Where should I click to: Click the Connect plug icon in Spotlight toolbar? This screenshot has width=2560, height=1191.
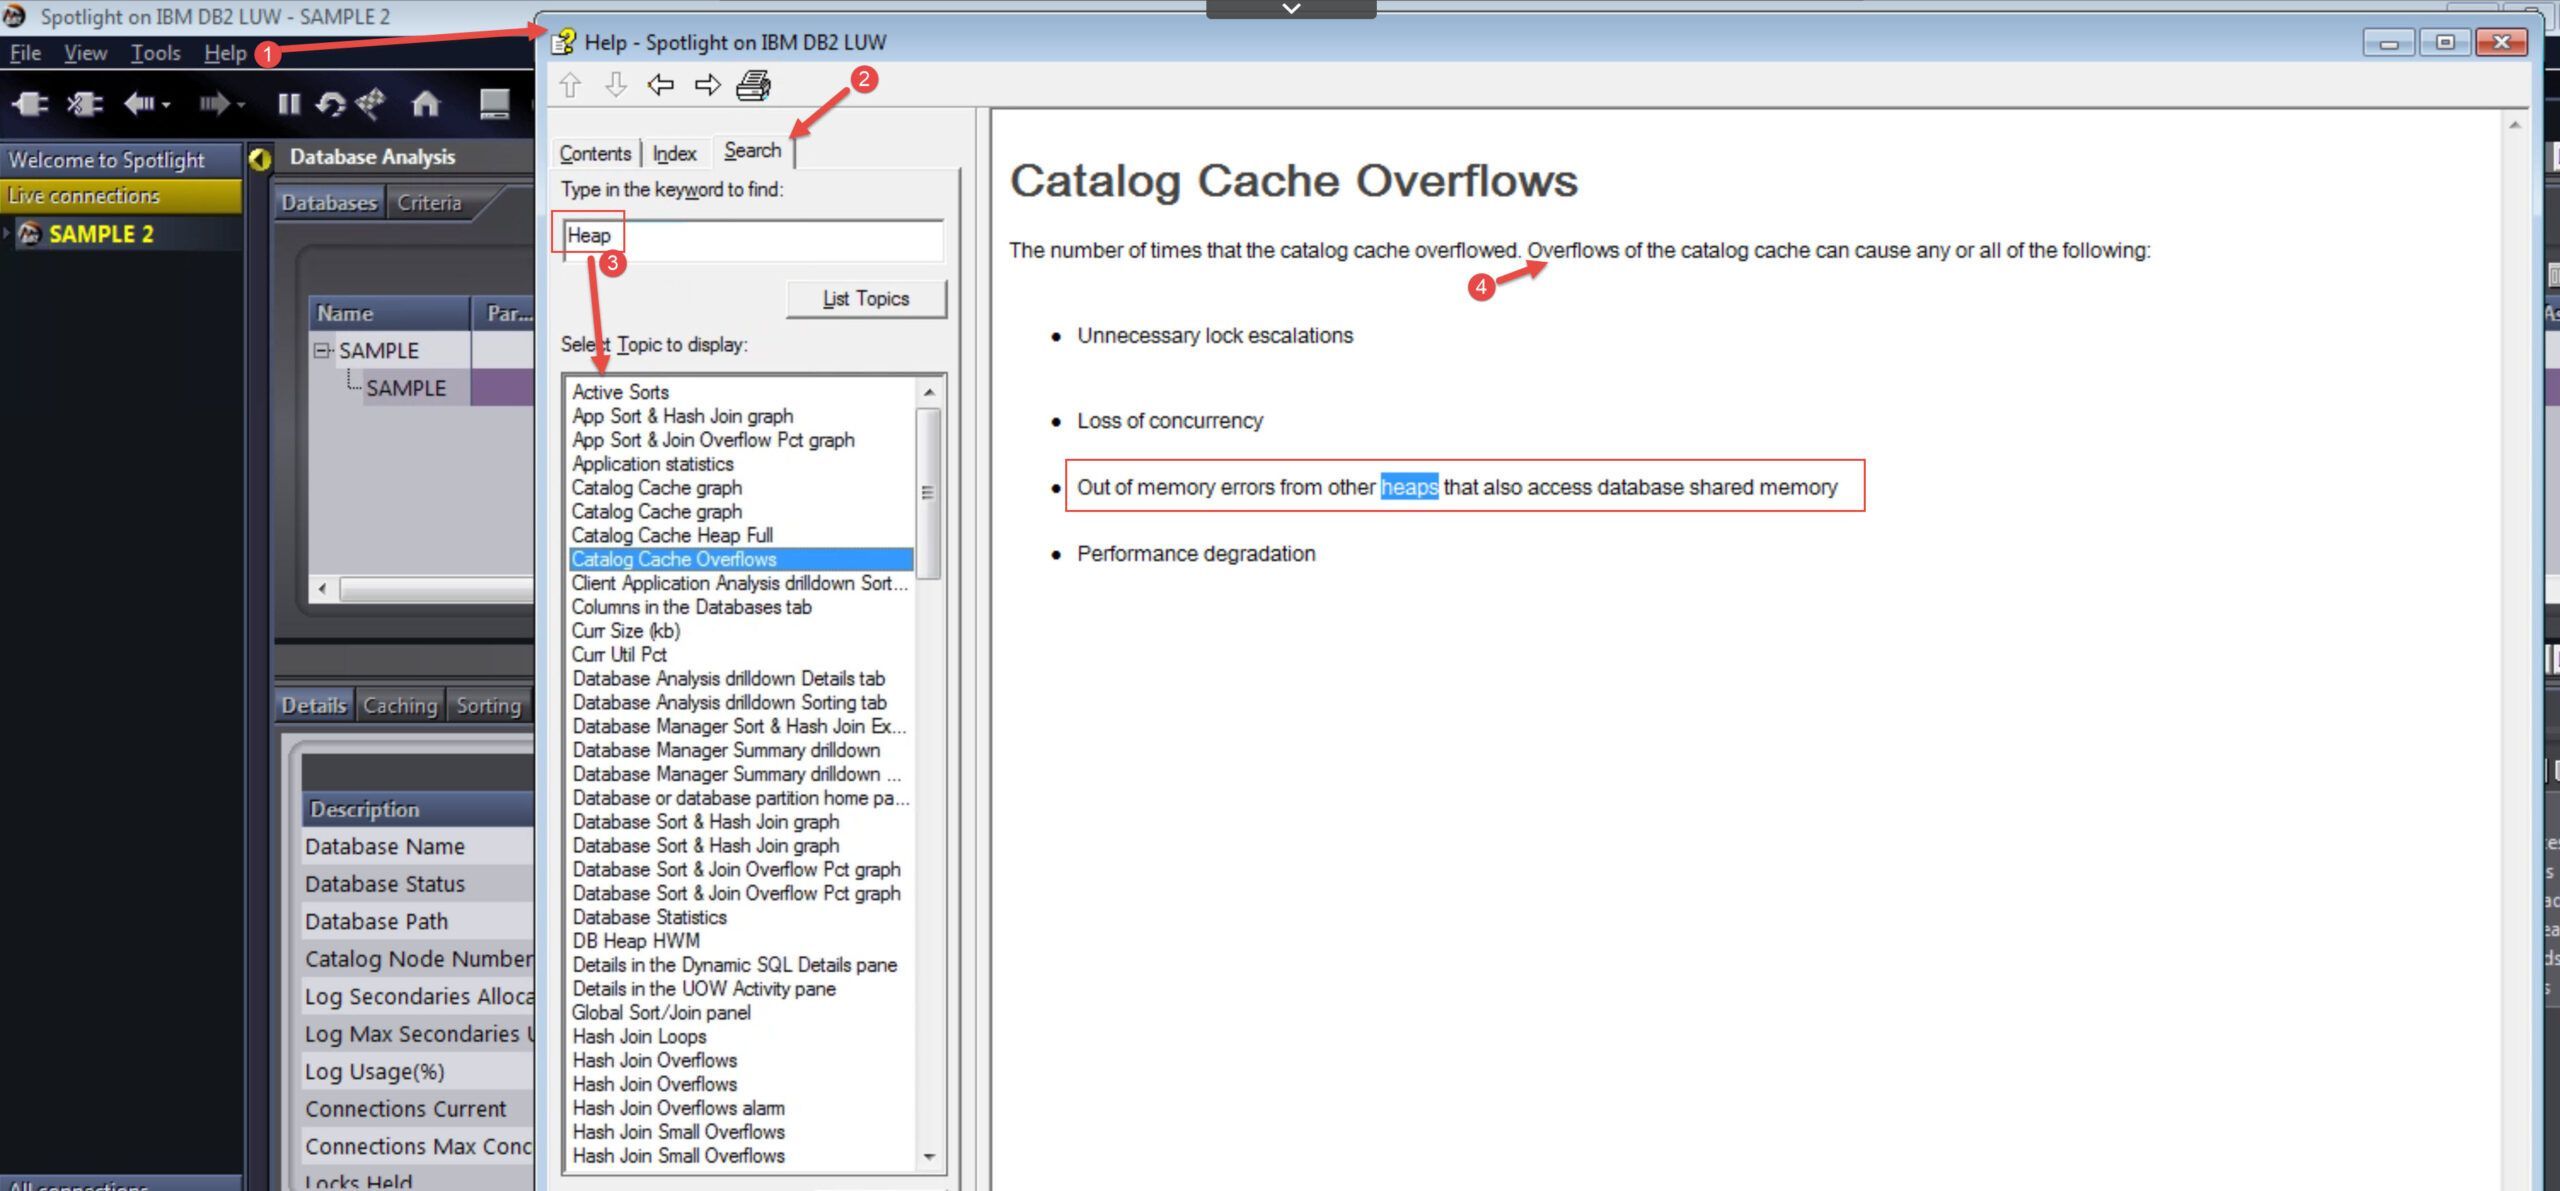30,103
